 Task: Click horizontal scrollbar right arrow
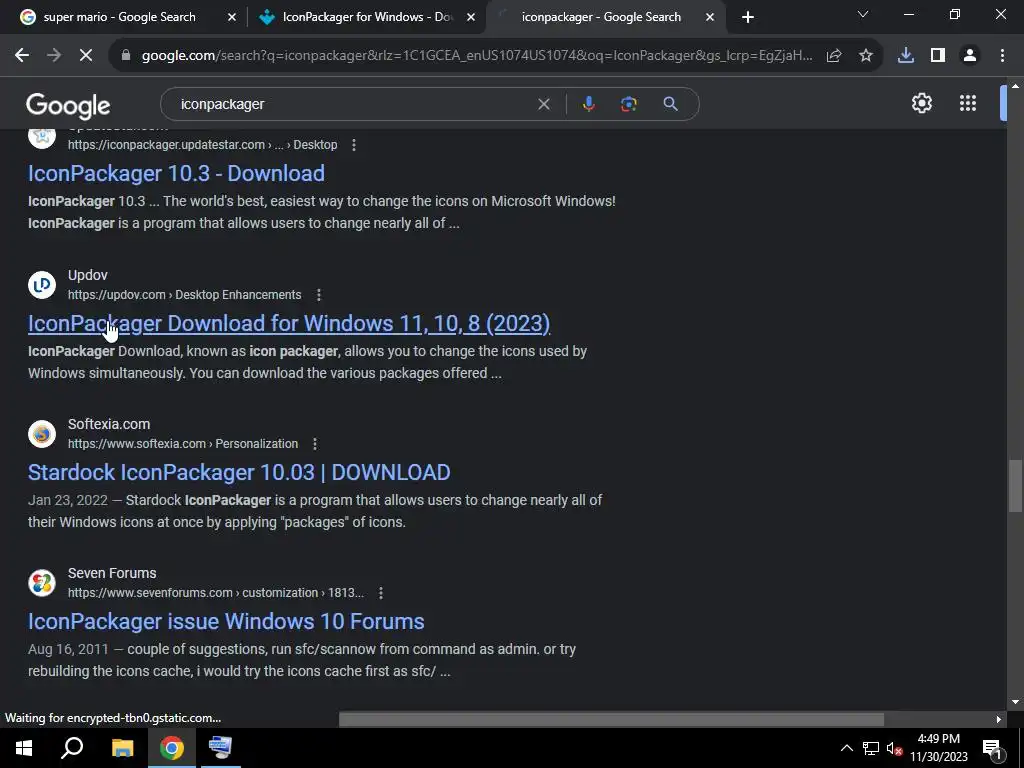tap(998, 719)
